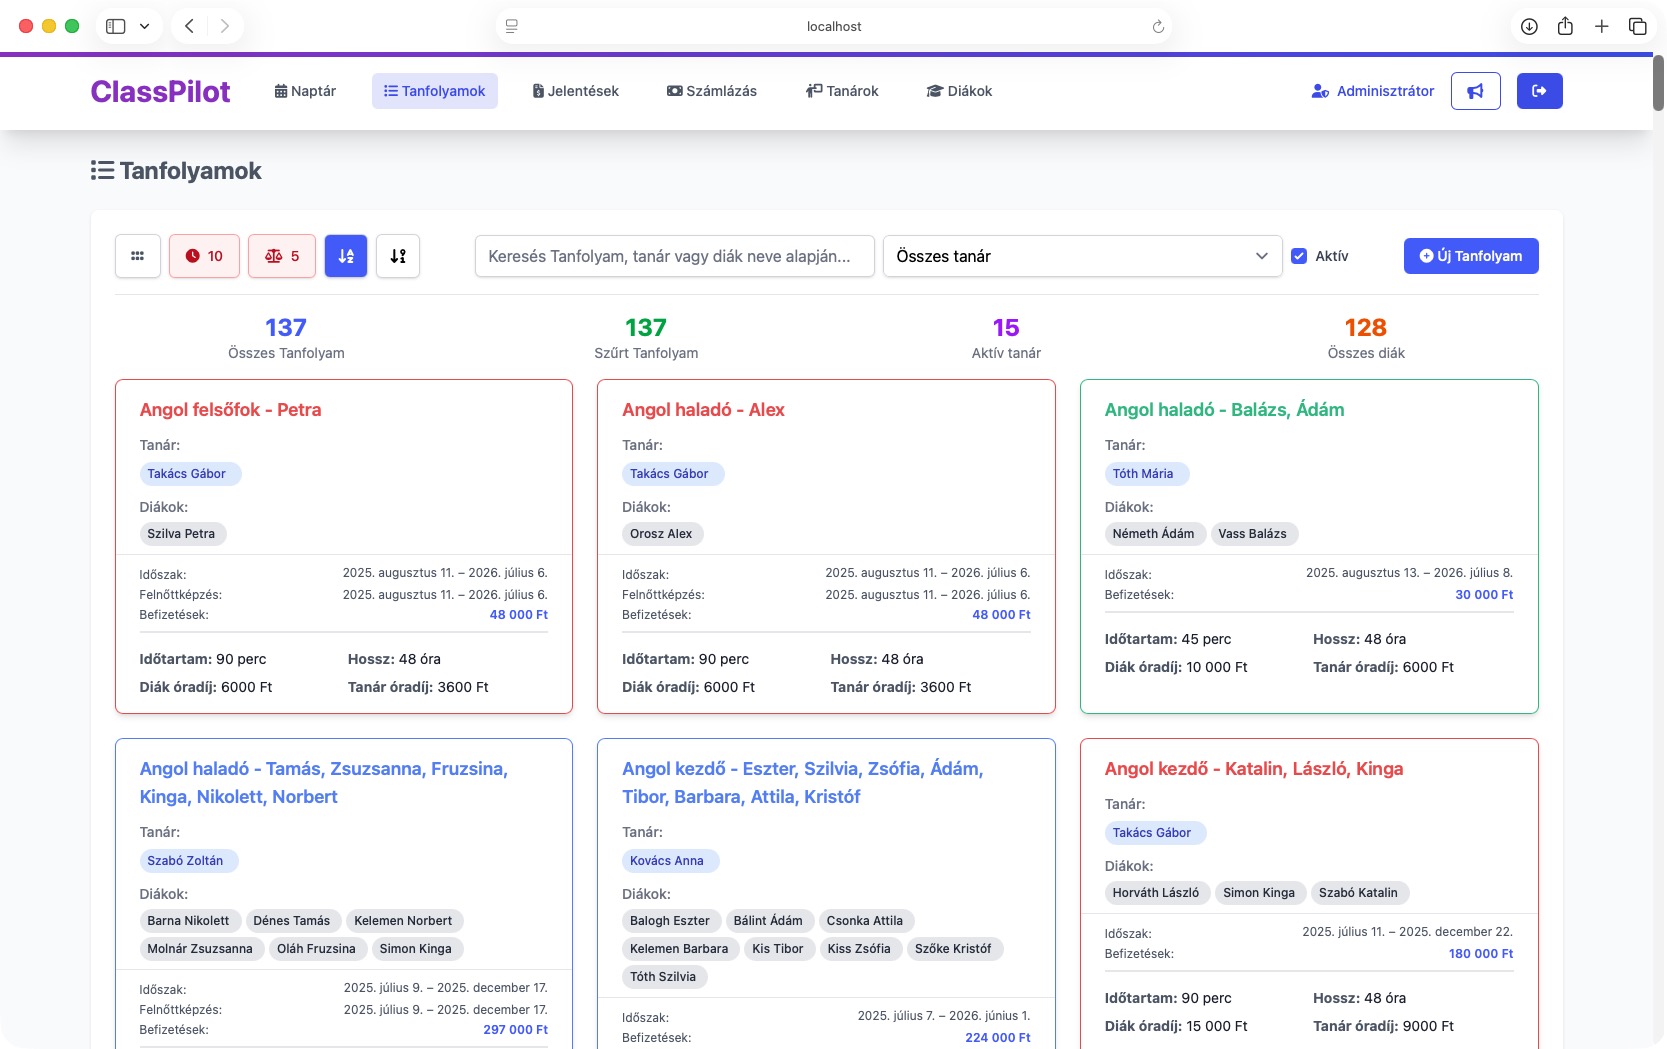Select numeric sort order button
Viewport: 1667px width, 1049px height.
(398, 256)
